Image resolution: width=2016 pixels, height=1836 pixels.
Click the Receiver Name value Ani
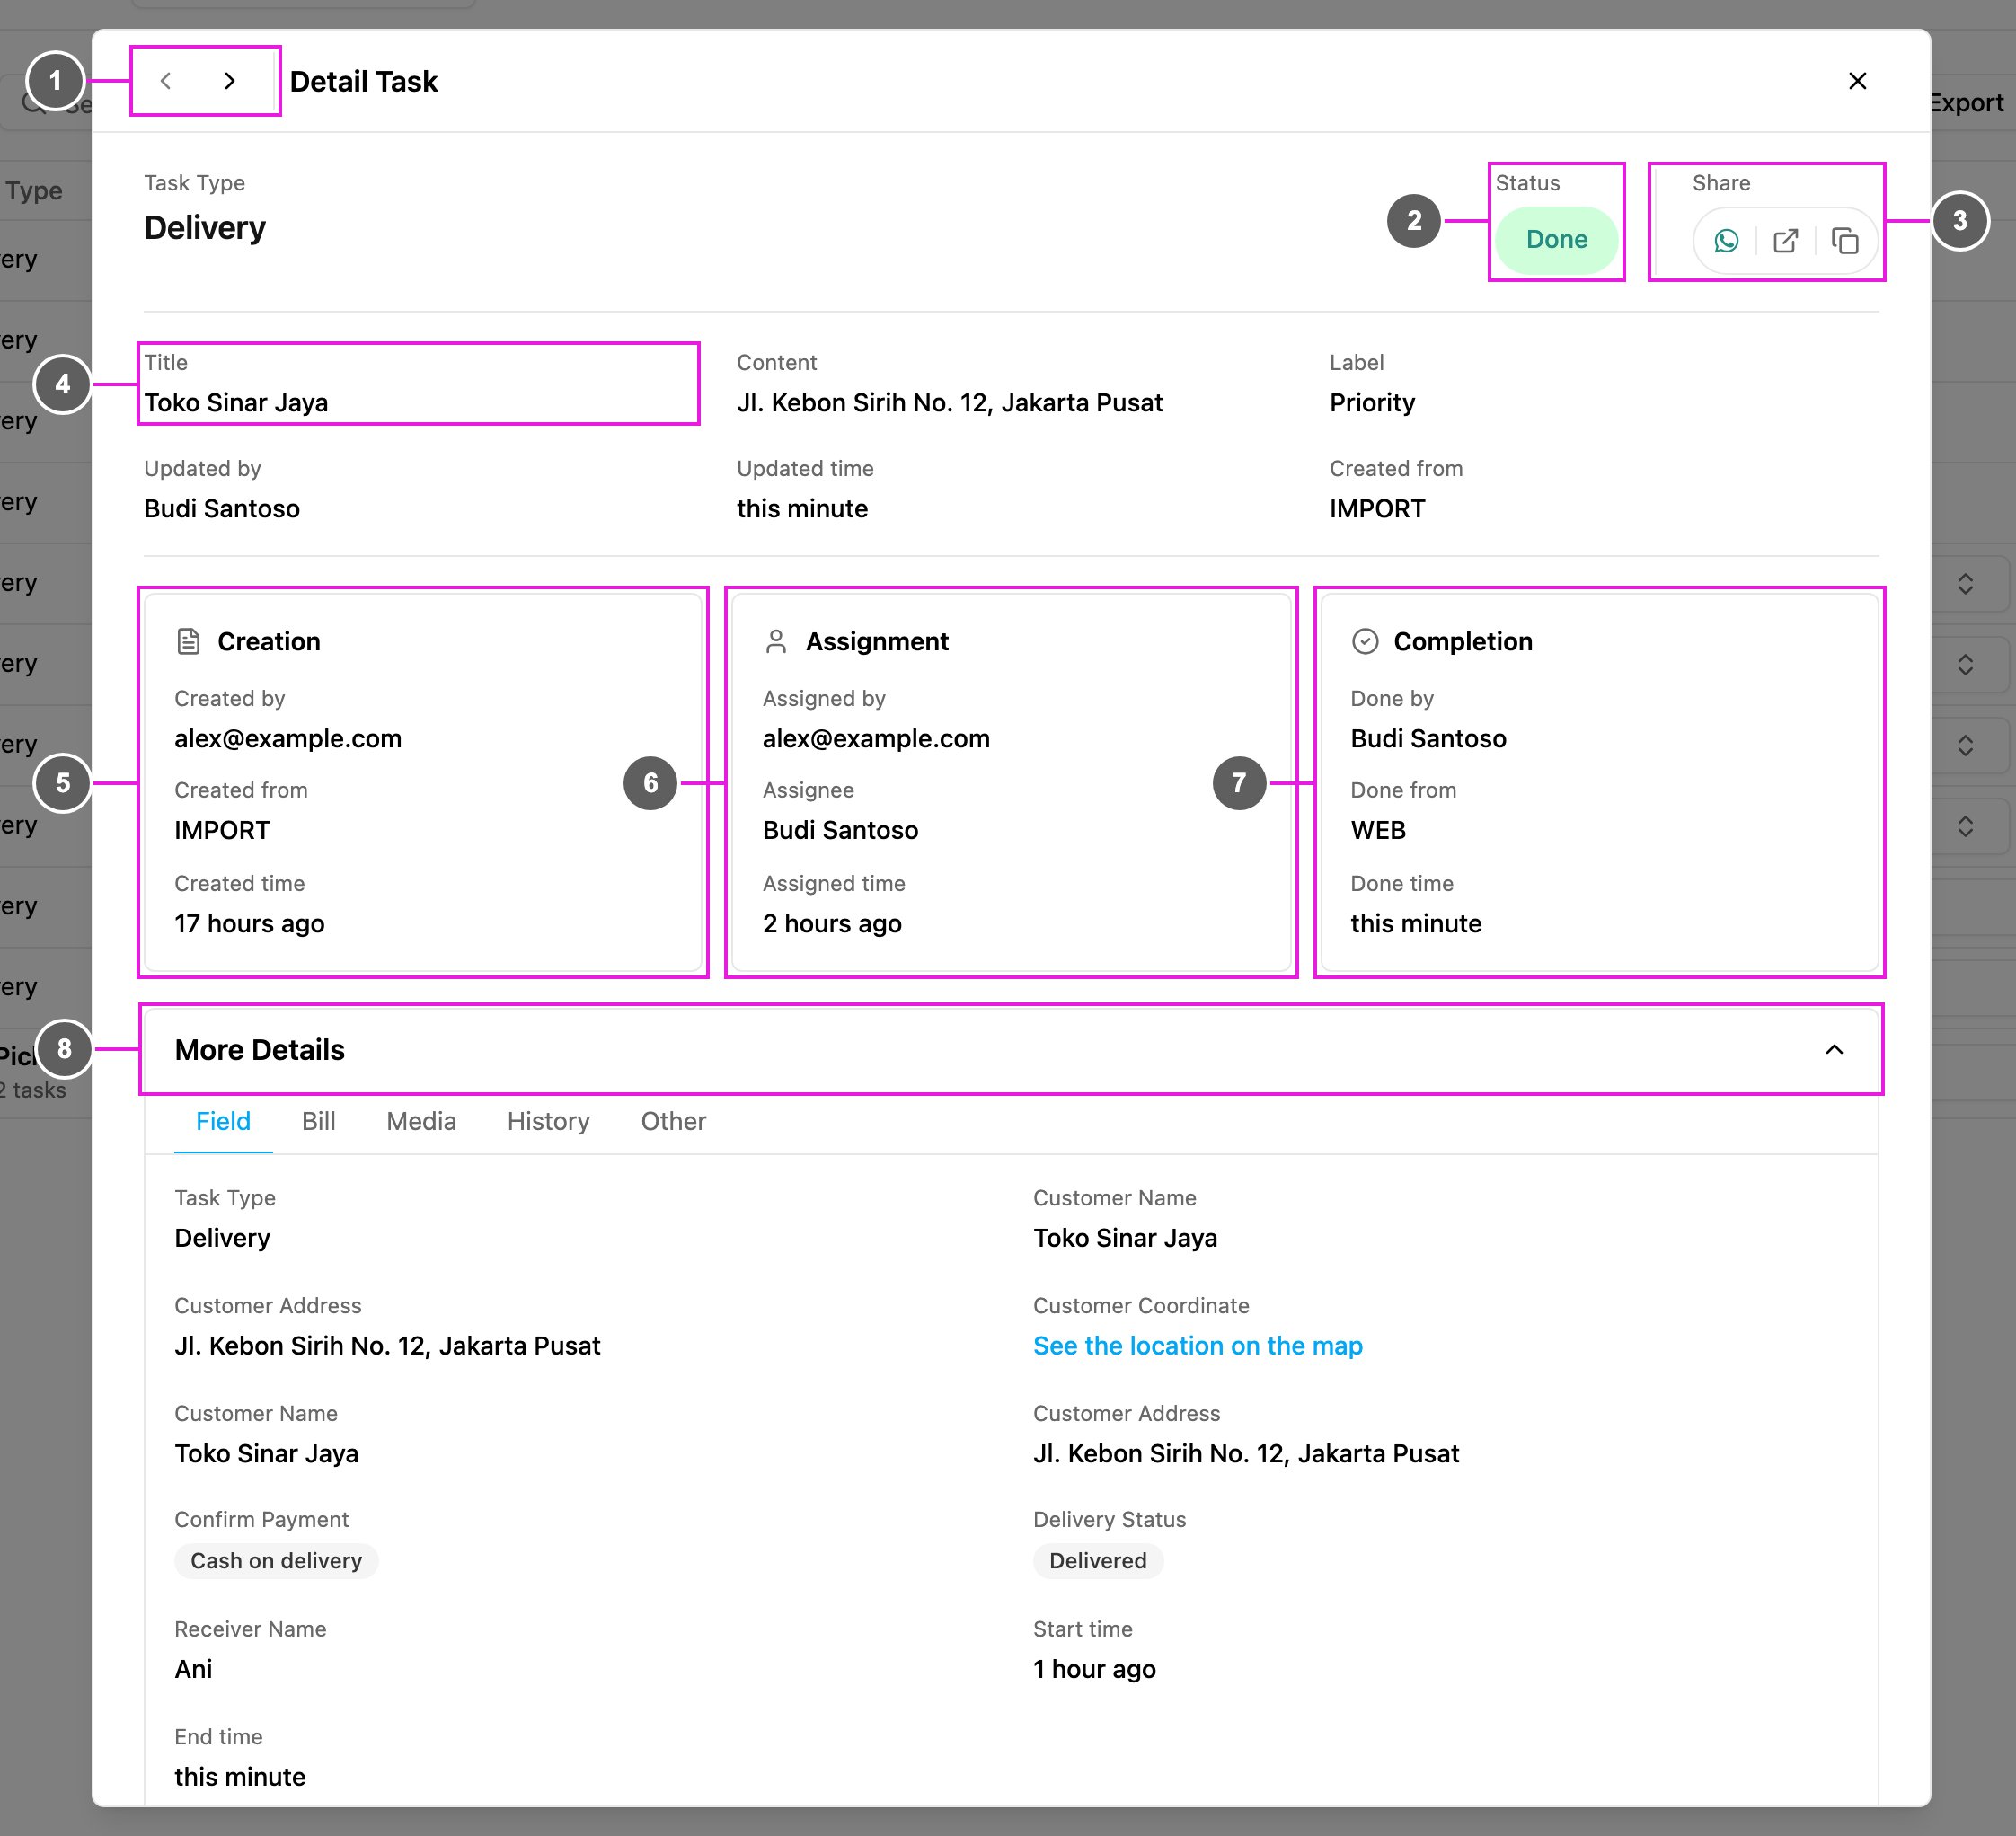point(193,1669)
